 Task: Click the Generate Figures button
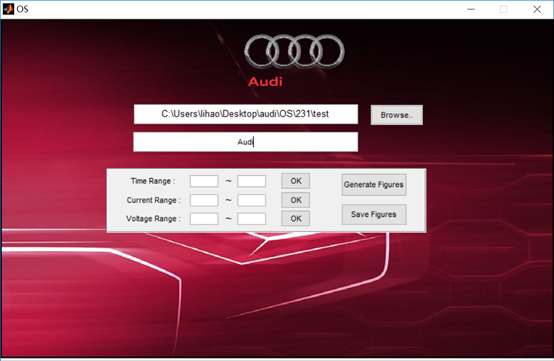(x=374, y=184)
